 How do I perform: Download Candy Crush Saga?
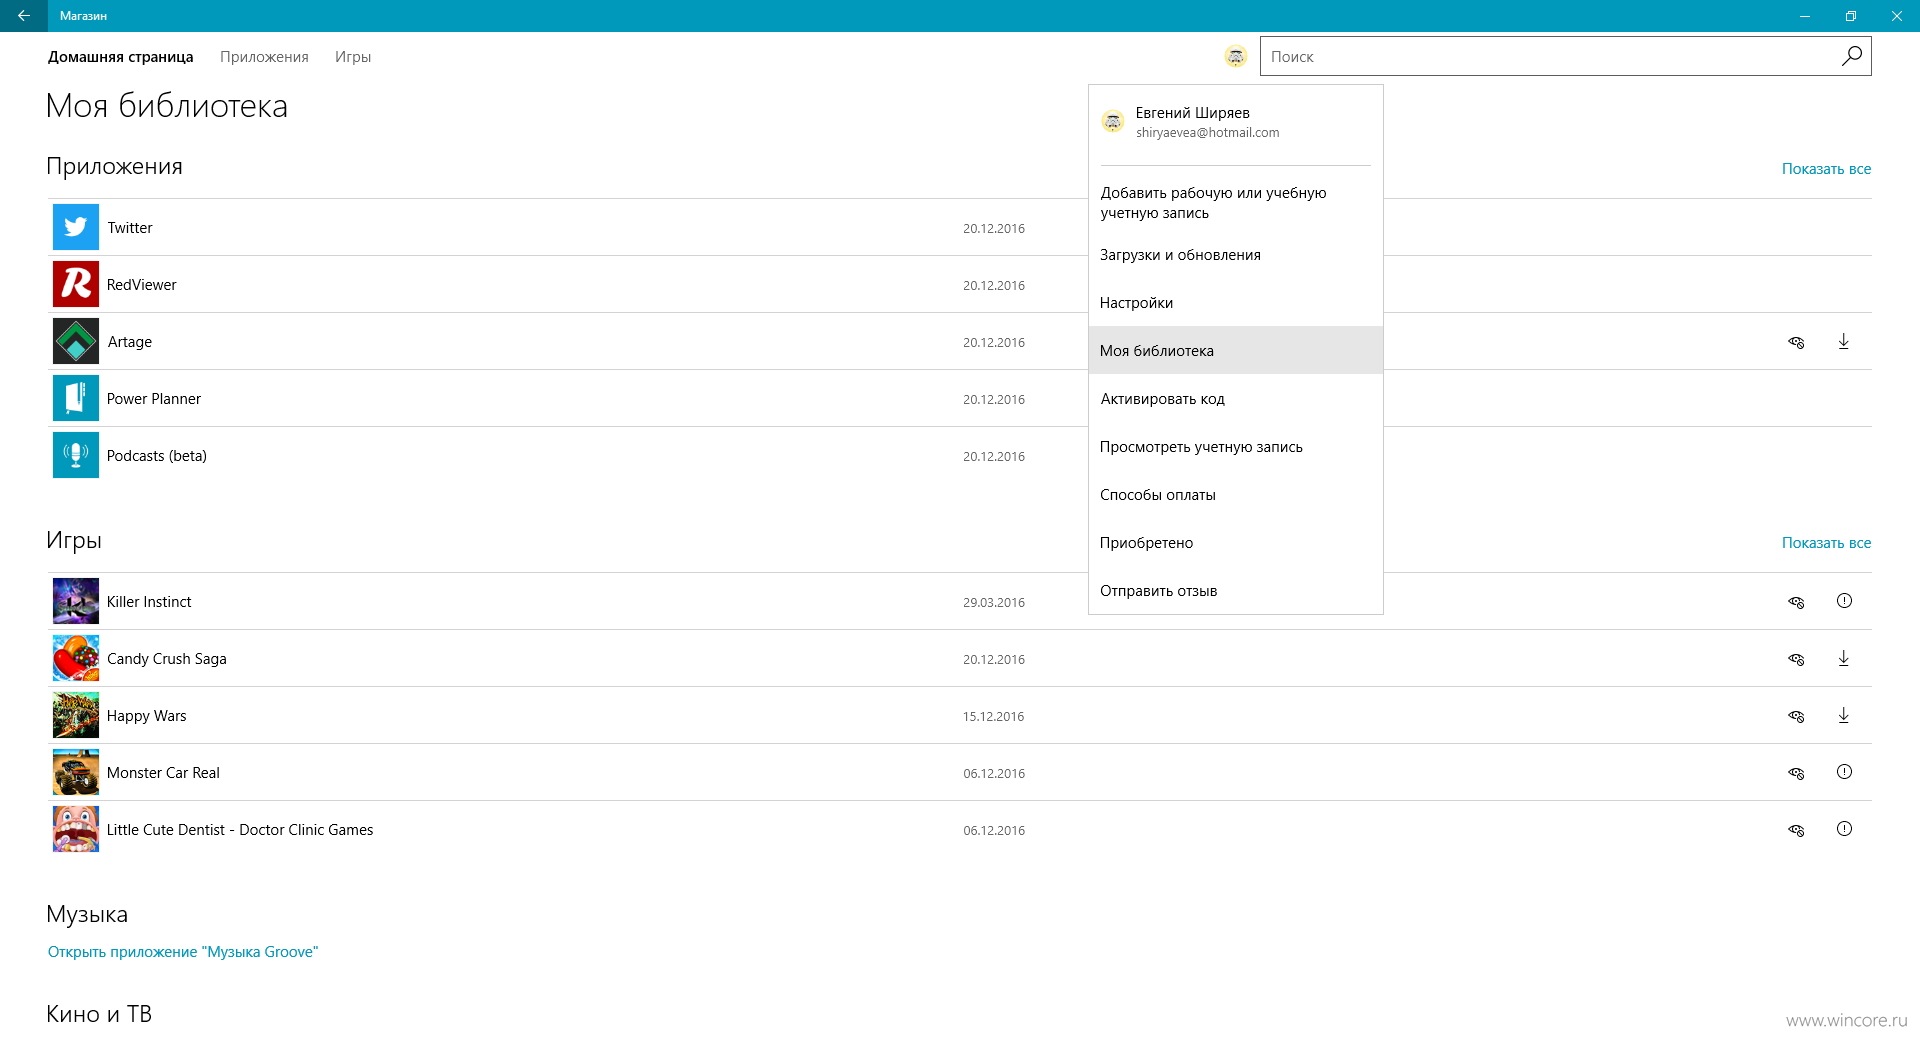1844,659
